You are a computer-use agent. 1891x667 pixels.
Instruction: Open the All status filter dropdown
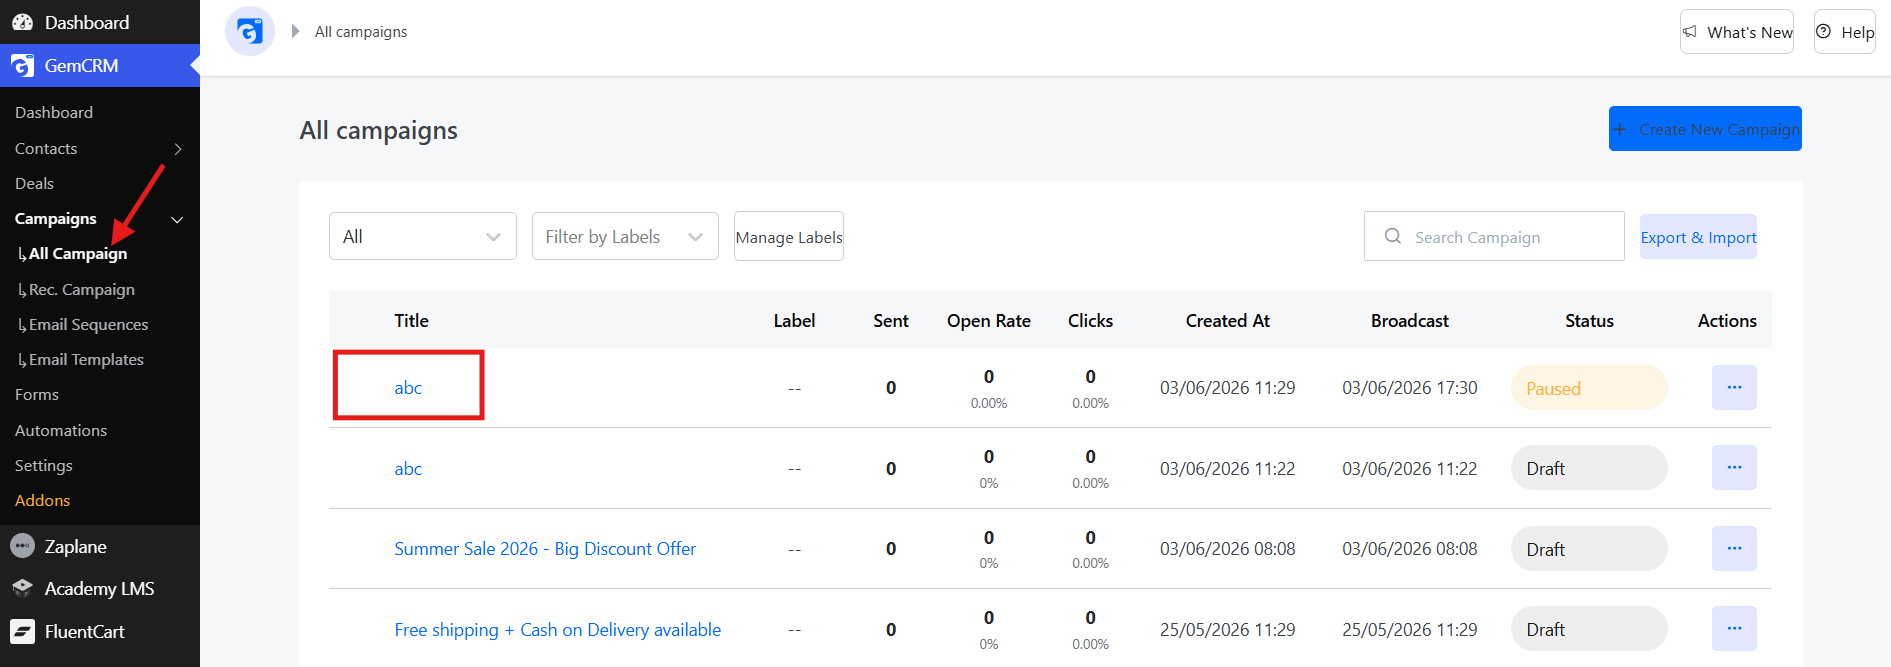pyautogui.click(x=423, y=236)
